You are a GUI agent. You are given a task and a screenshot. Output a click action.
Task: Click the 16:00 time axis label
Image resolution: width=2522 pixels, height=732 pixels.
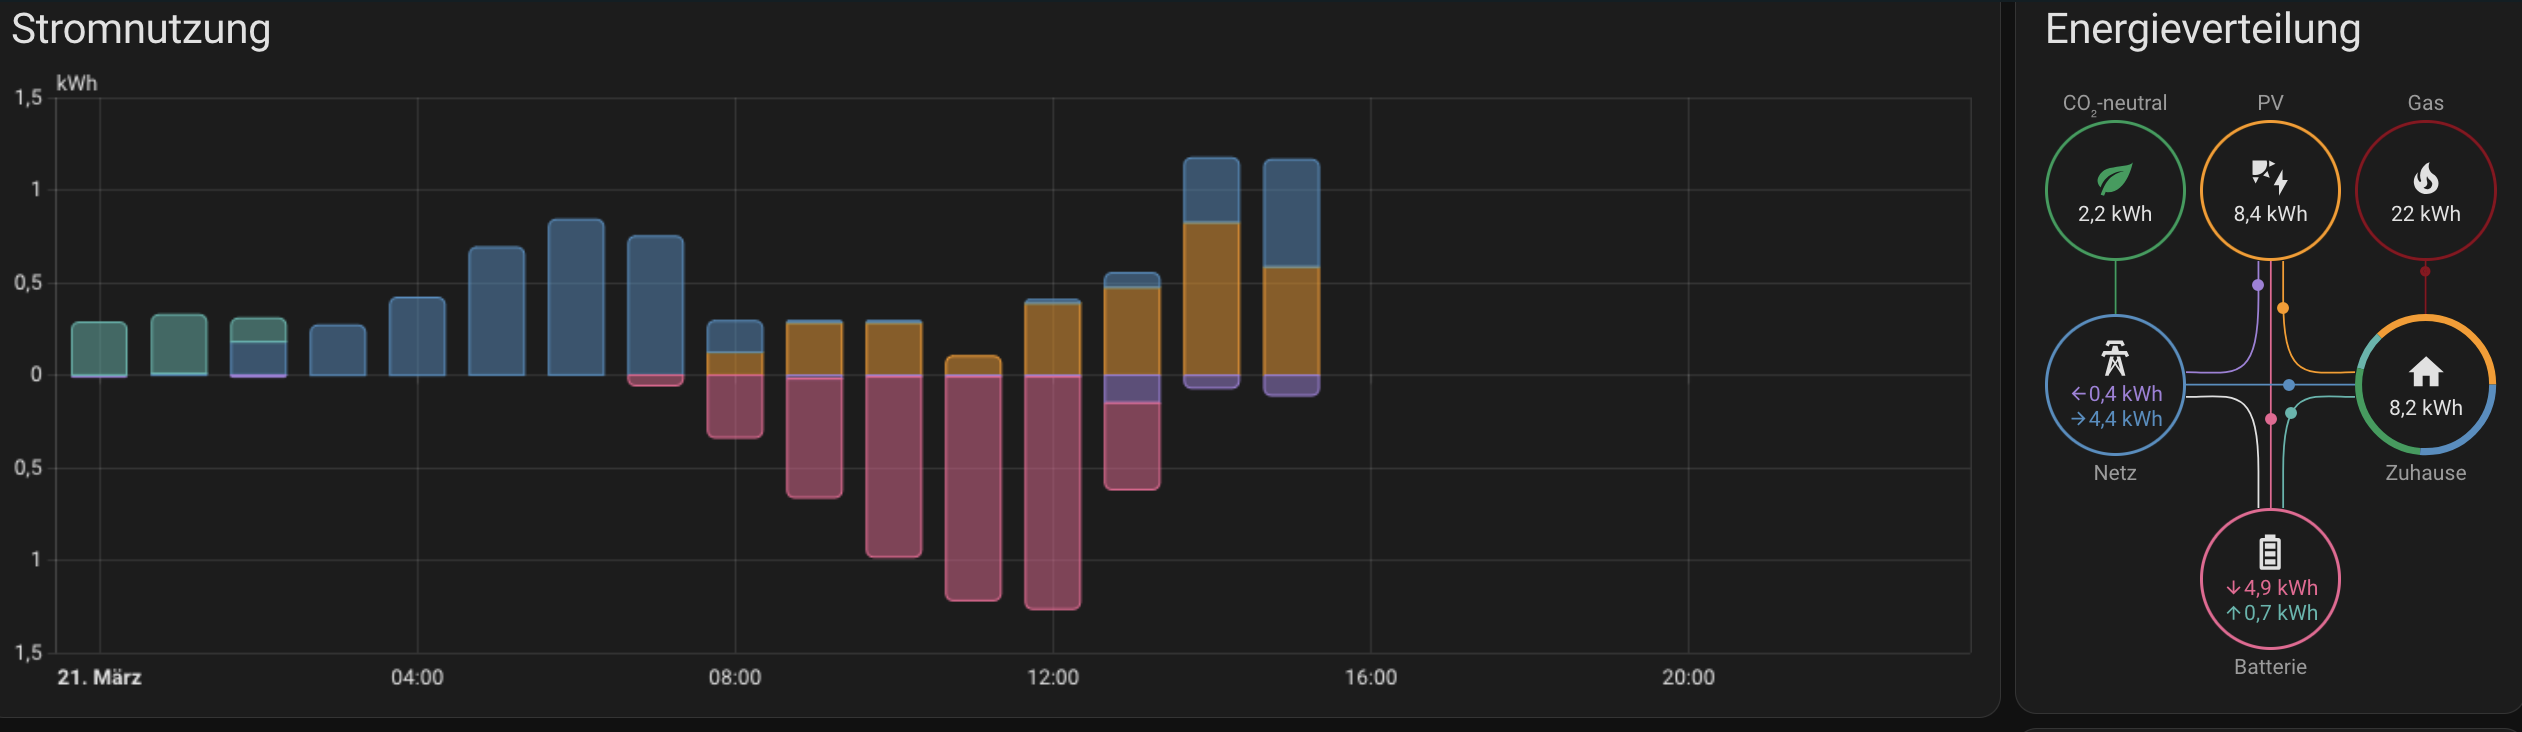point(1370,678)
